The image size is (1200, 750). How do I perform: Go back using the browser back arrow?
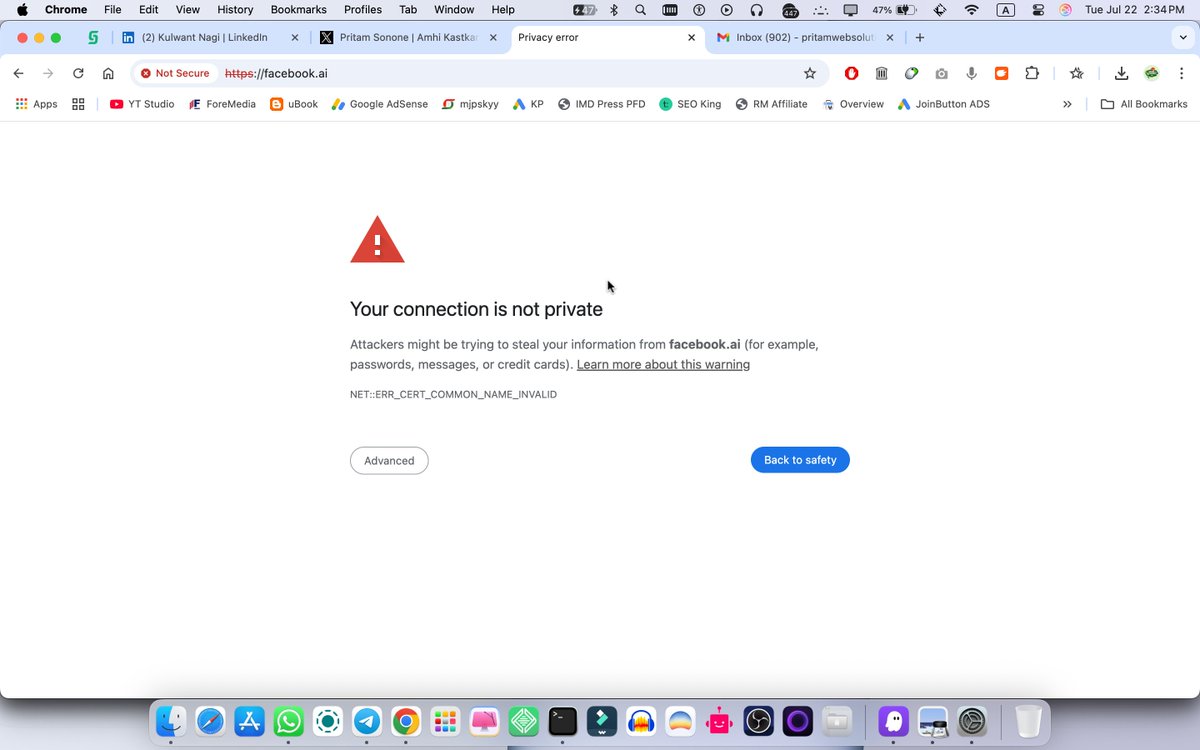pos(18,73)
